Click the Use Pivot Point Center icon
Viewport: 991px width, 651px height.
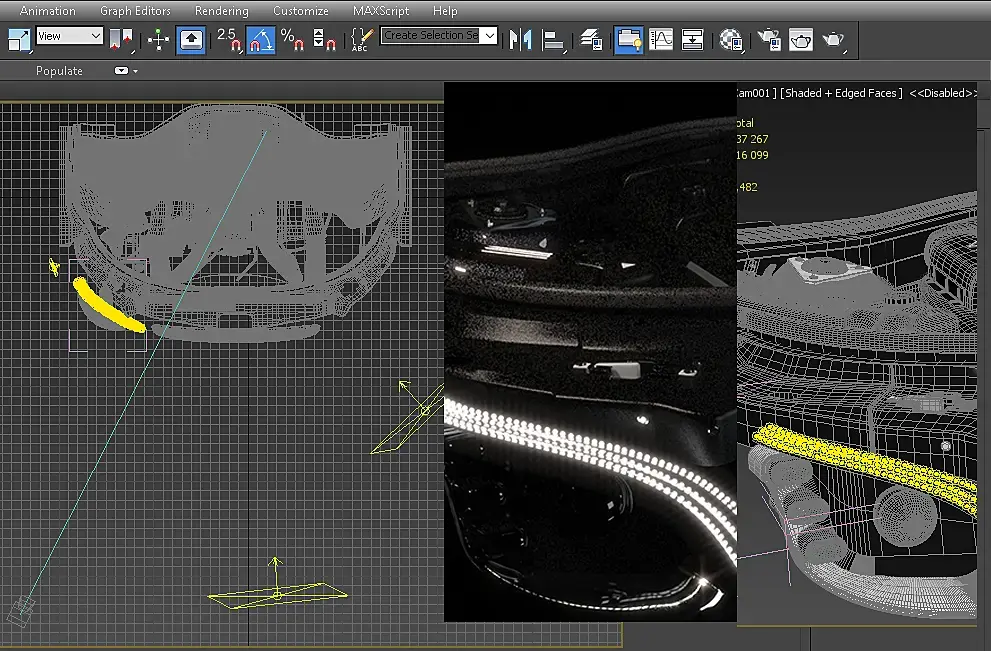pyautogui.click(x=122, y=40)
